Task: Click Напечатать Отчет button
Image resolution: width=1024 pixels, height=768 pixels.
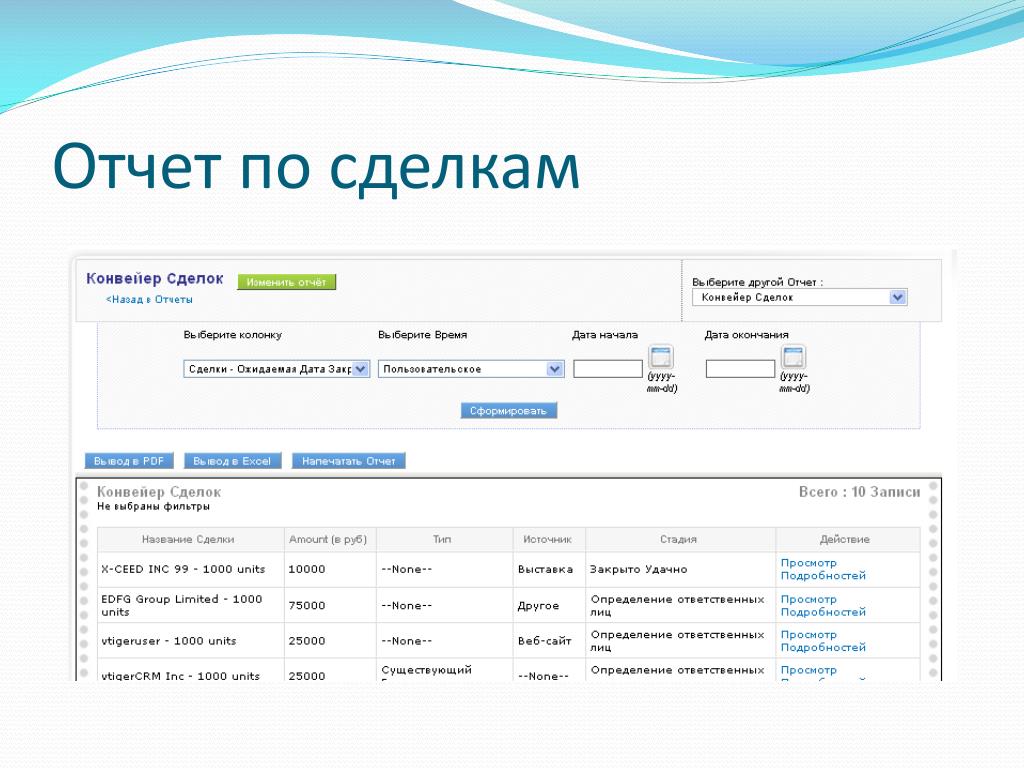Action: (x=349, y=461)
